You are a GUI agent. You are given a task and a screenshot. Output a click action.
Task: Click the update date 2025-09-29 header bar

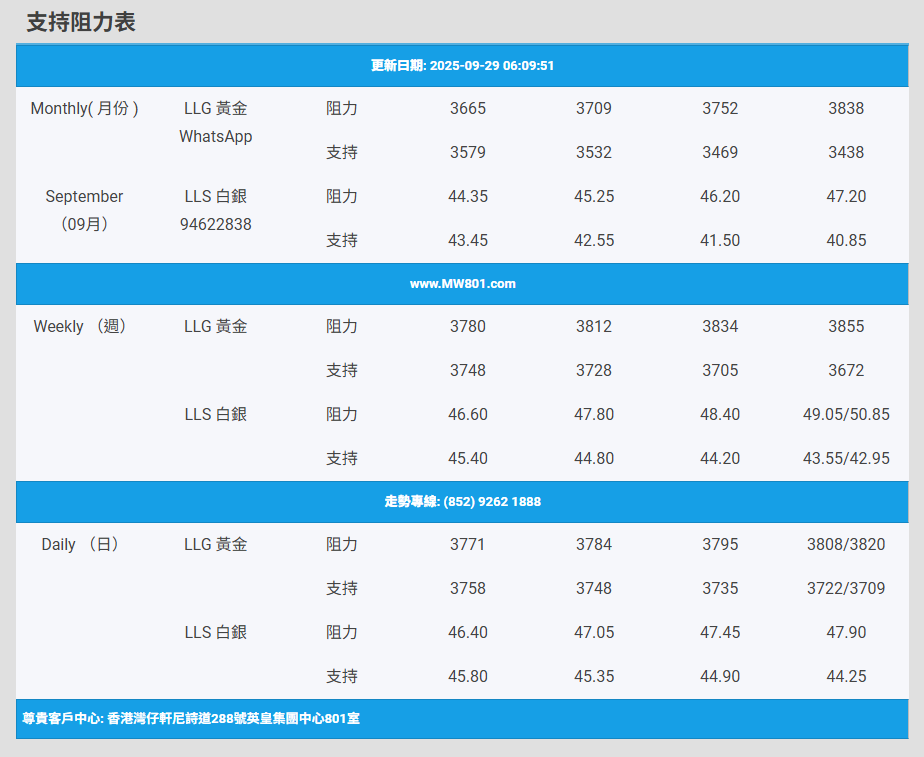coord(462,66)
